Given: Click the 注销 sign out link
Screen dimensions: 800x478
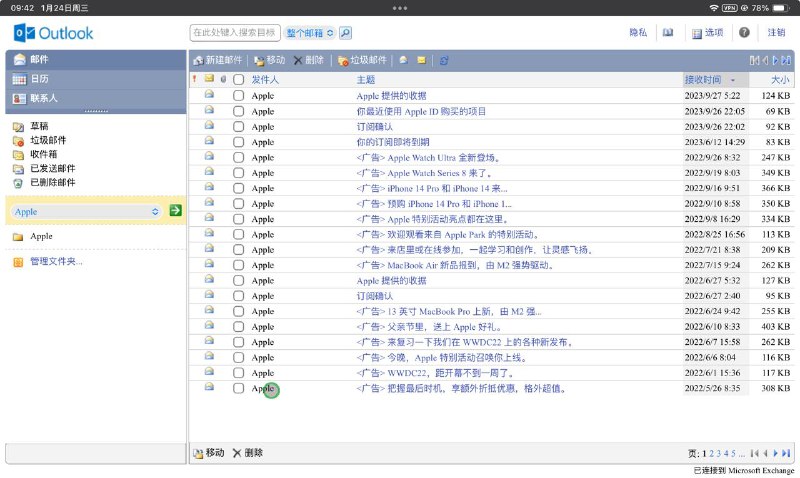Looking at the screenshot, I should click(776, 33).
